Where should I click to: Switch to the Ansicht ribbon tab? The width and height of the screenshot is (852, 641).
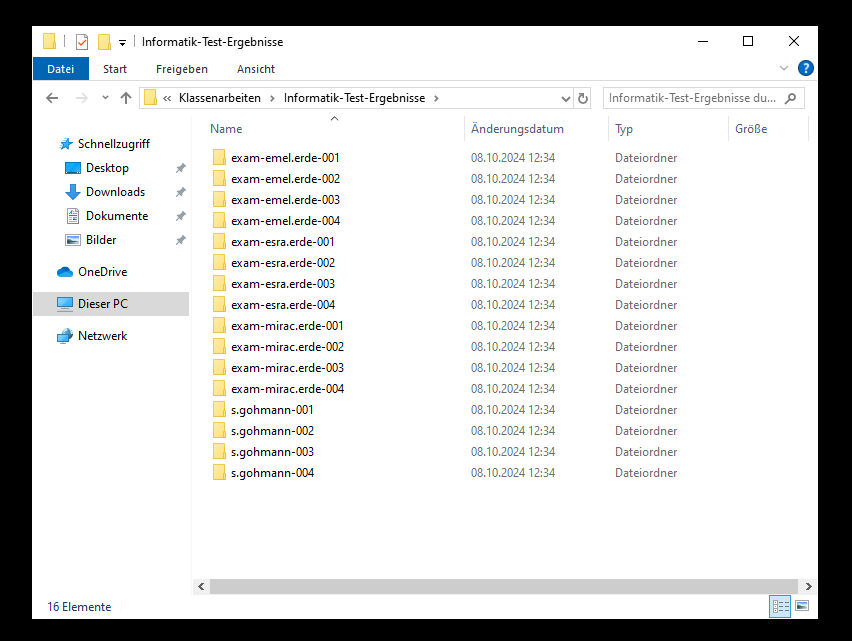[256, 69]
